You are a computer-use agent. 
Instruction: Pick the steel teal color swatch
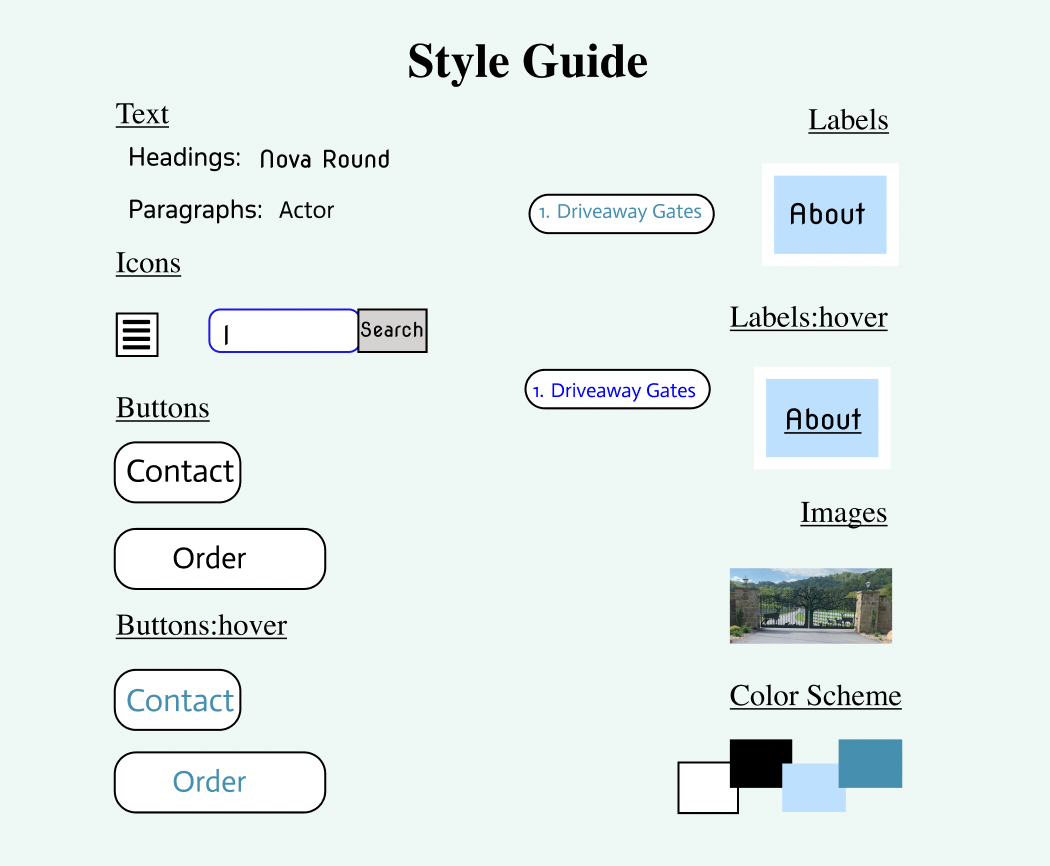click(871, 762)
